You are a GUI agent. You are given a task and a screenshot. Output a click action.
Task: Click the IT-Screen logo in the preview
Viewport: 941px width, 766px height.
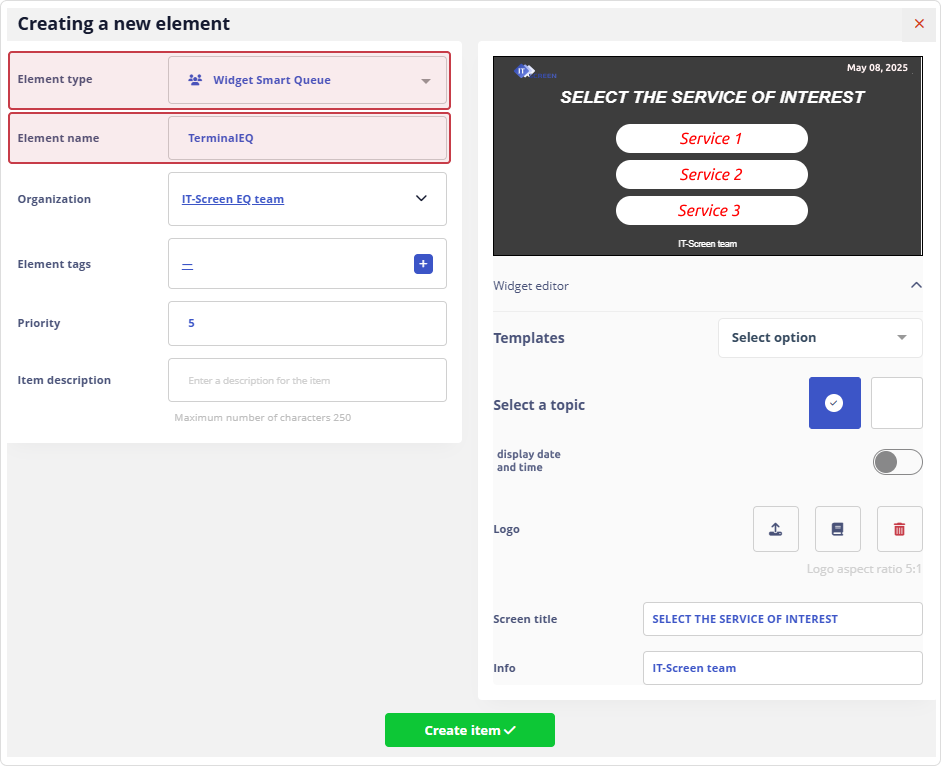click(x=534, y=72)
